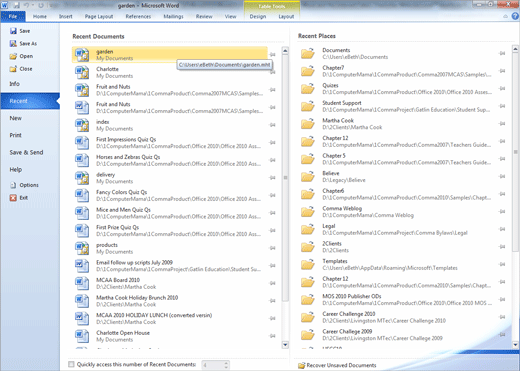Increase the number of recent documents spinner

(x=226, y=363)
